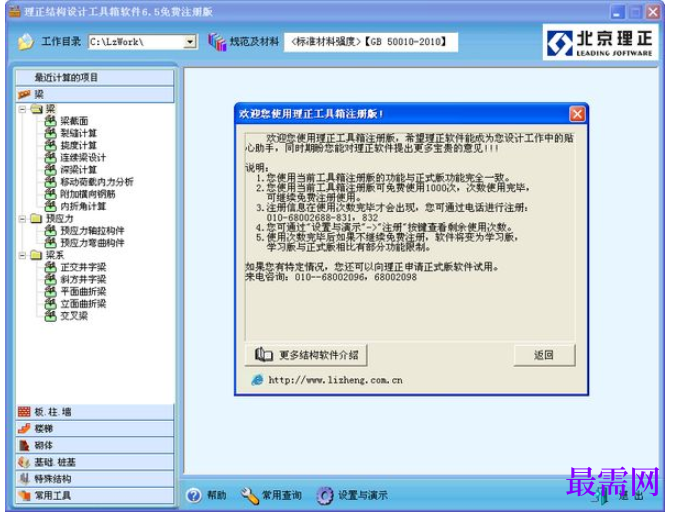
Task: Click the 预应力 folder icon
Action: pos(37,218)
